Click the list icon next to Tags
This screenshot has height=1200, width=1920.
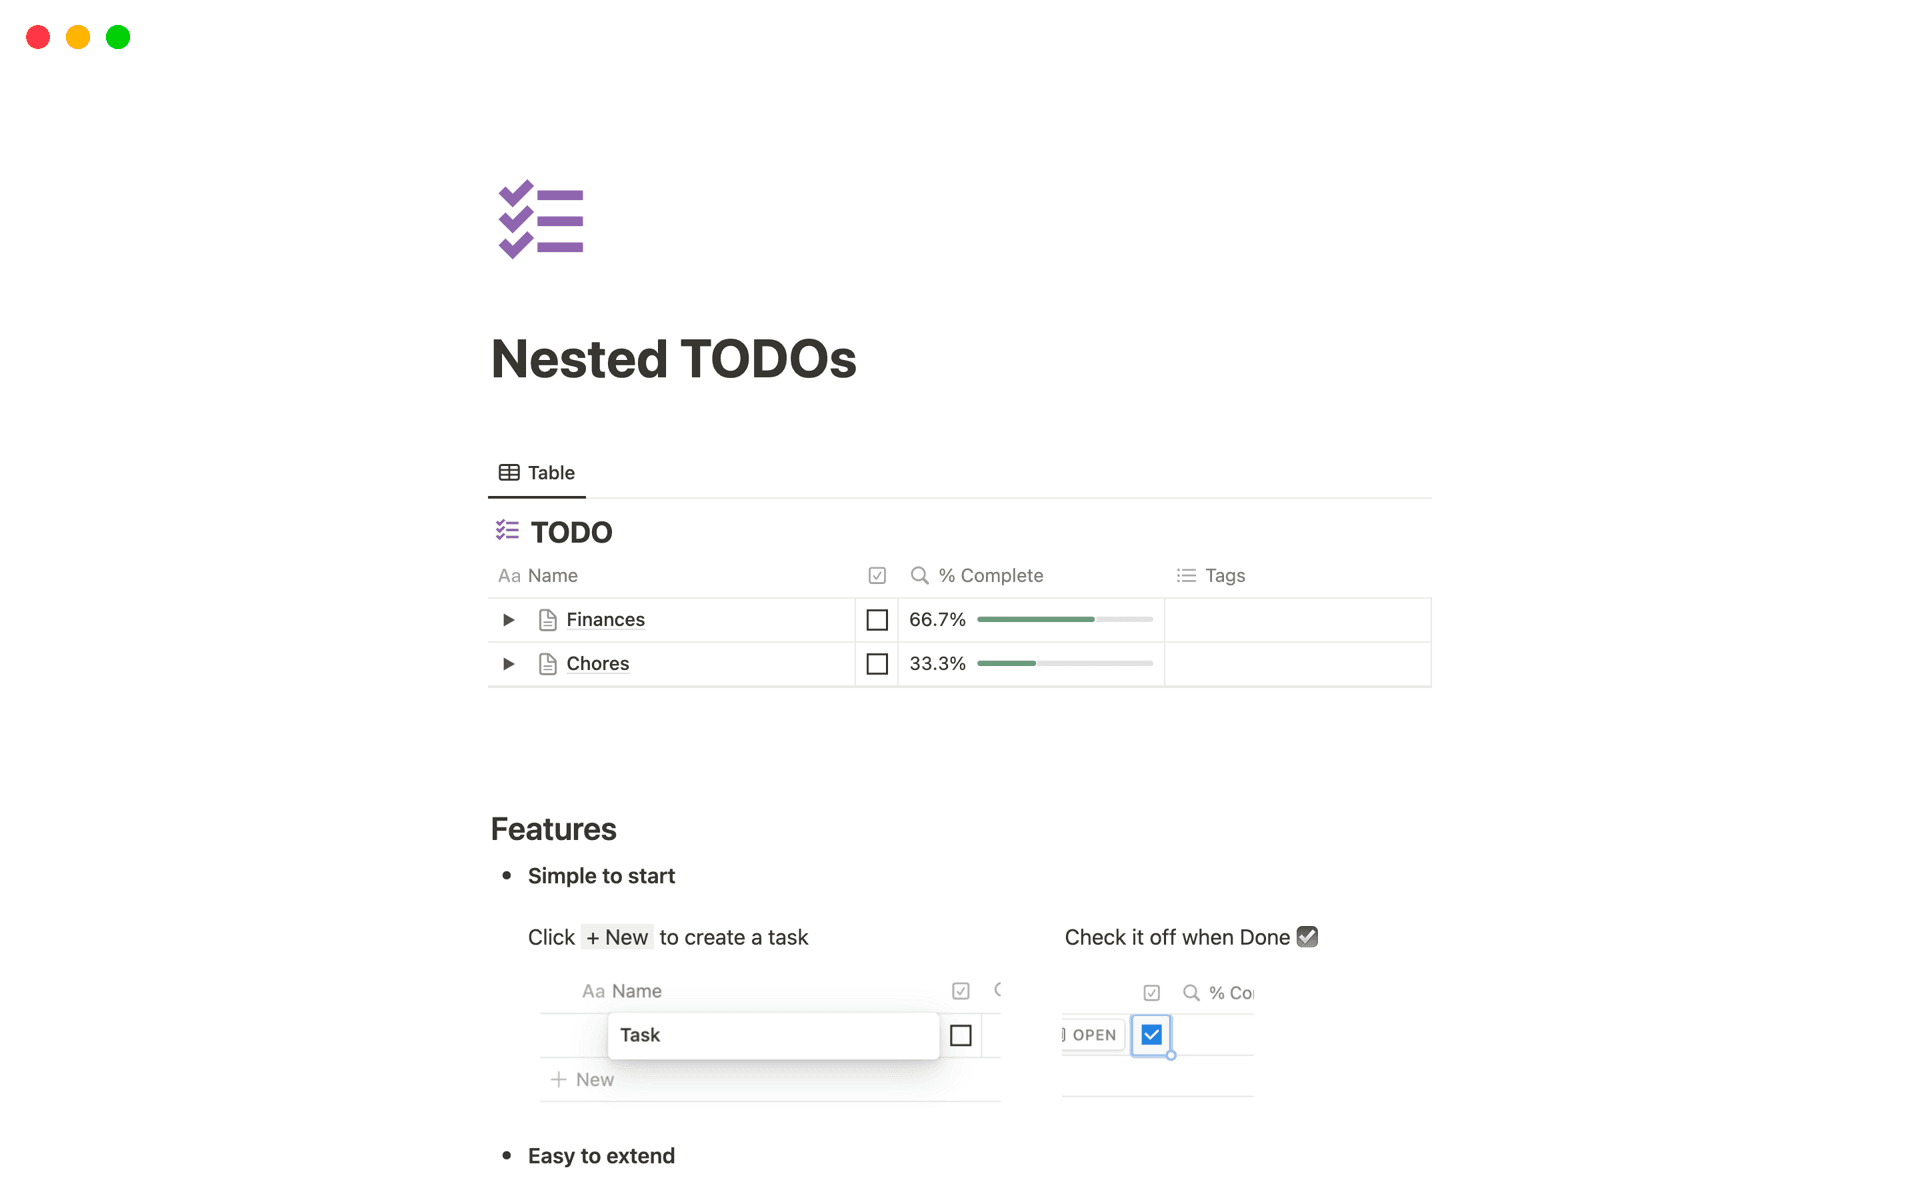[1185, 575]
